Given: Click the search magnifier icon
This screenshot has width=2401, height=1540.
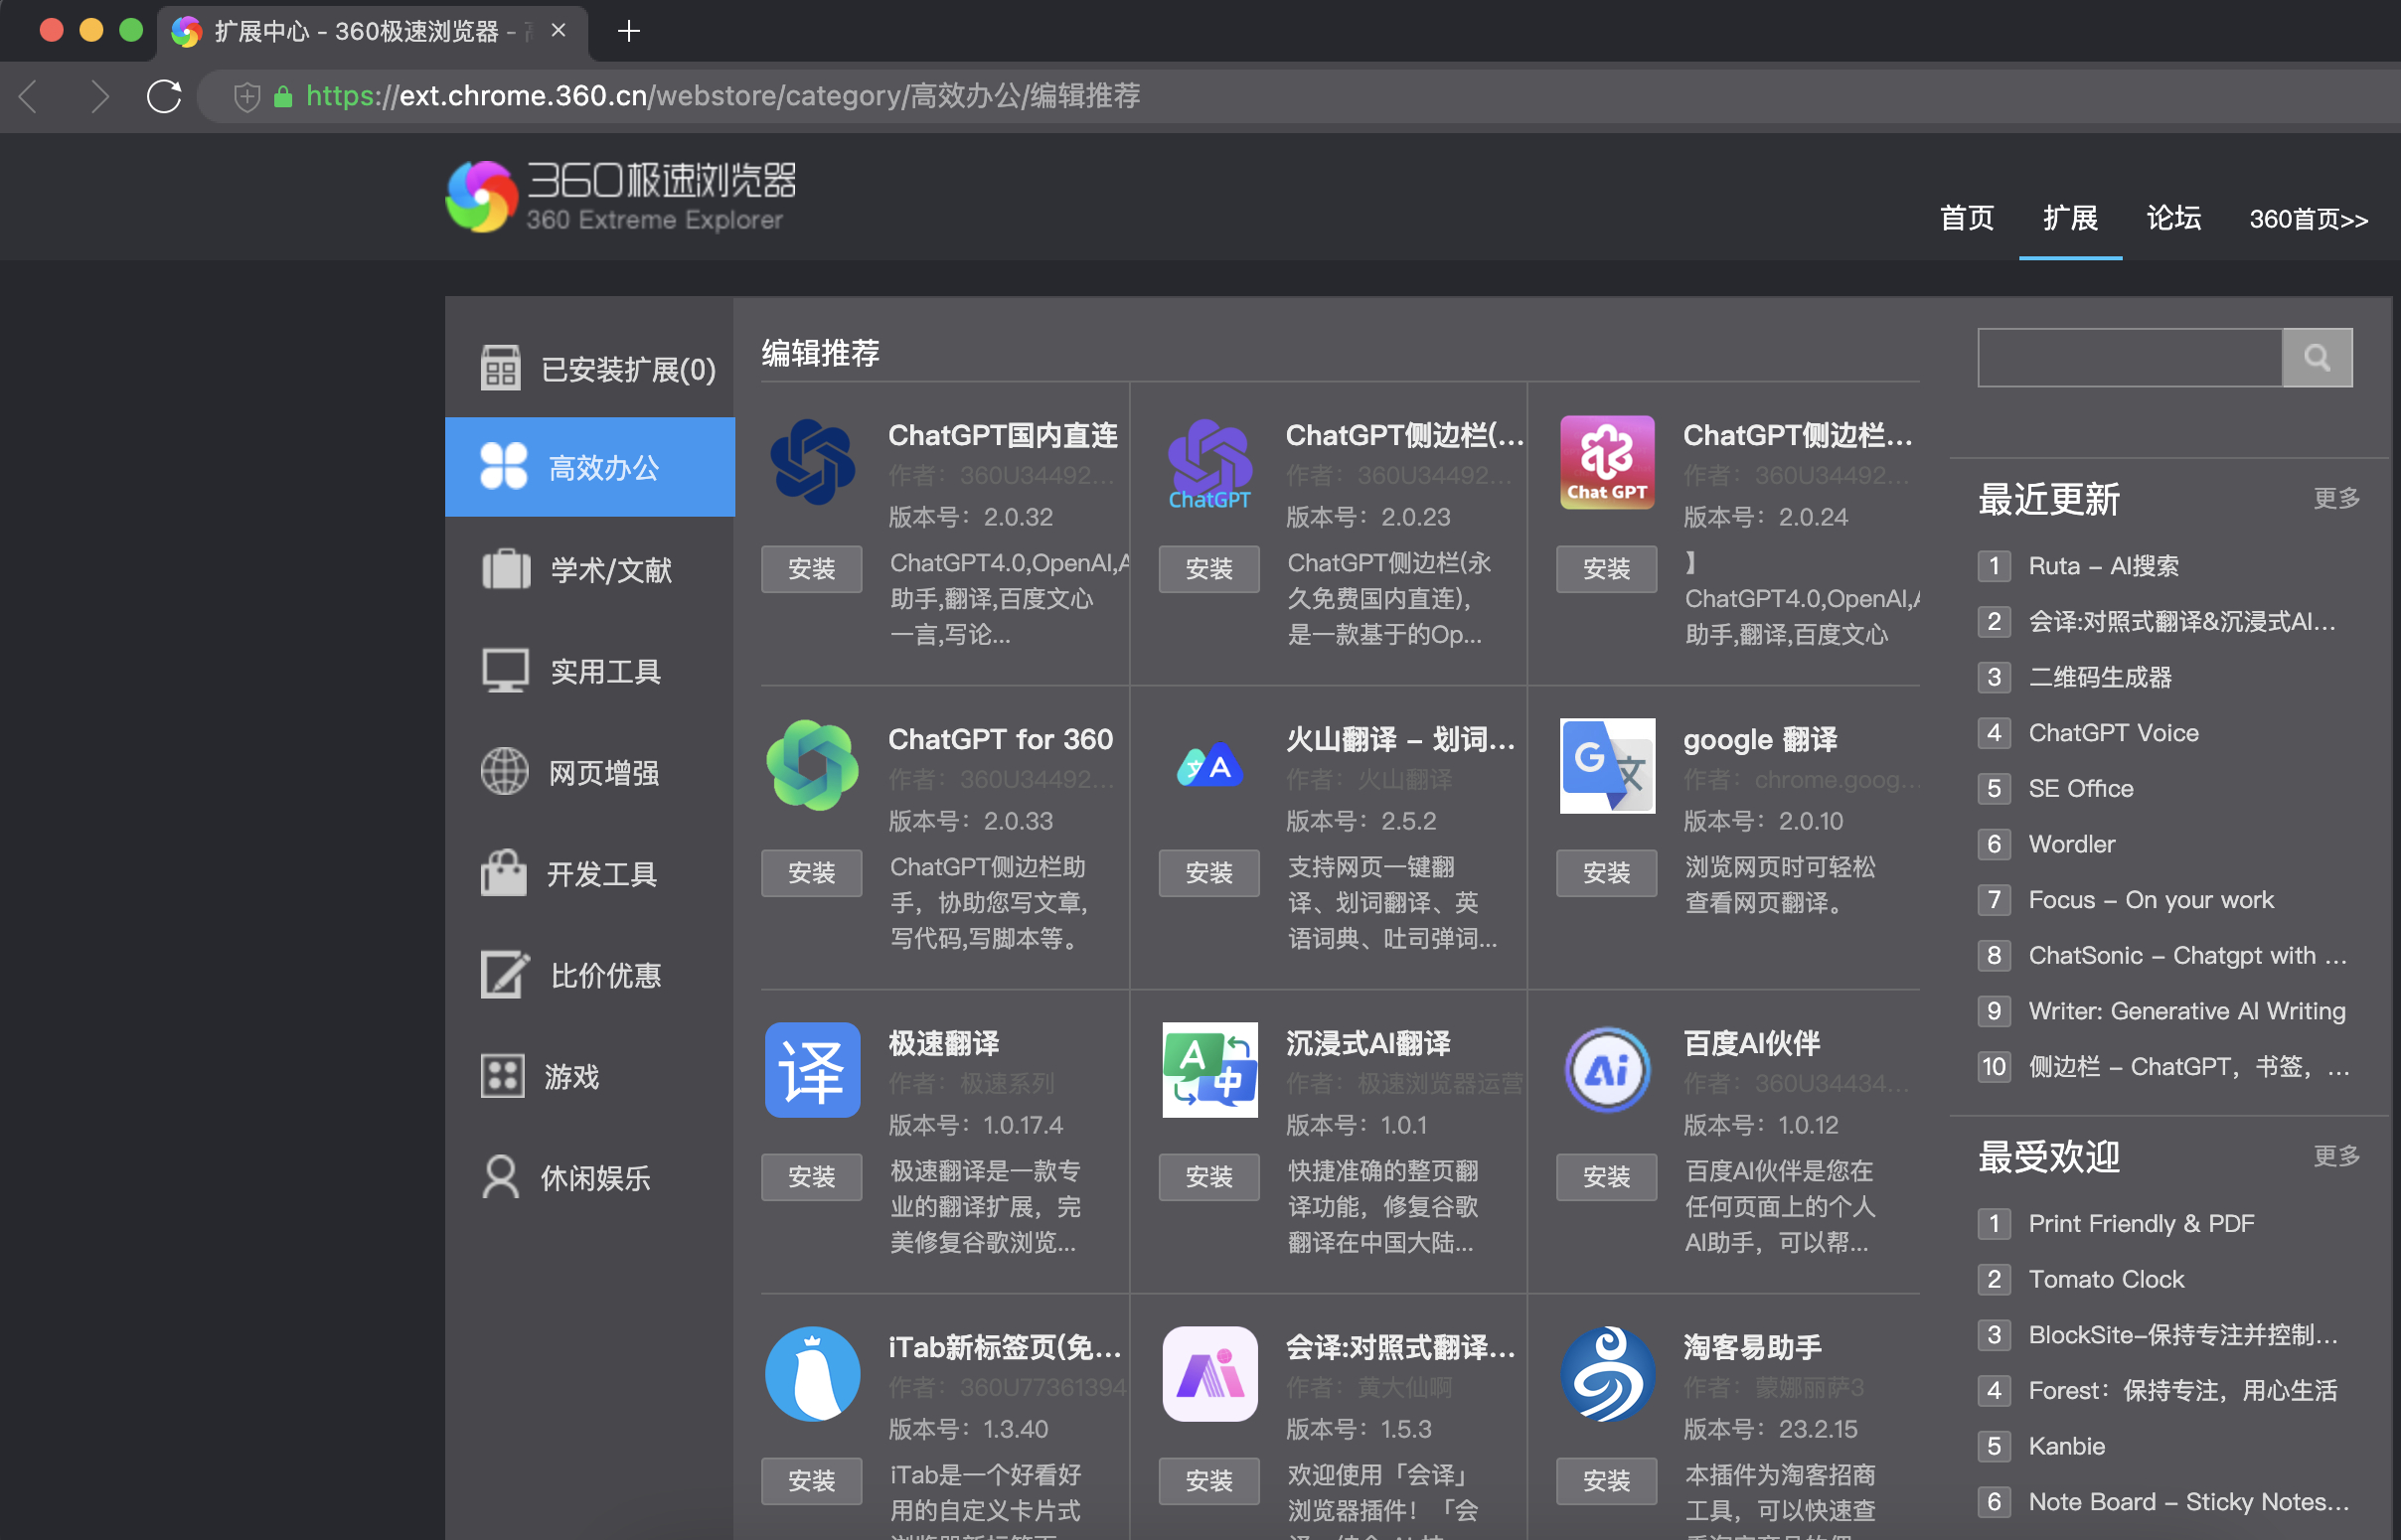Looking at the screenshot, I should (2318, 357).
